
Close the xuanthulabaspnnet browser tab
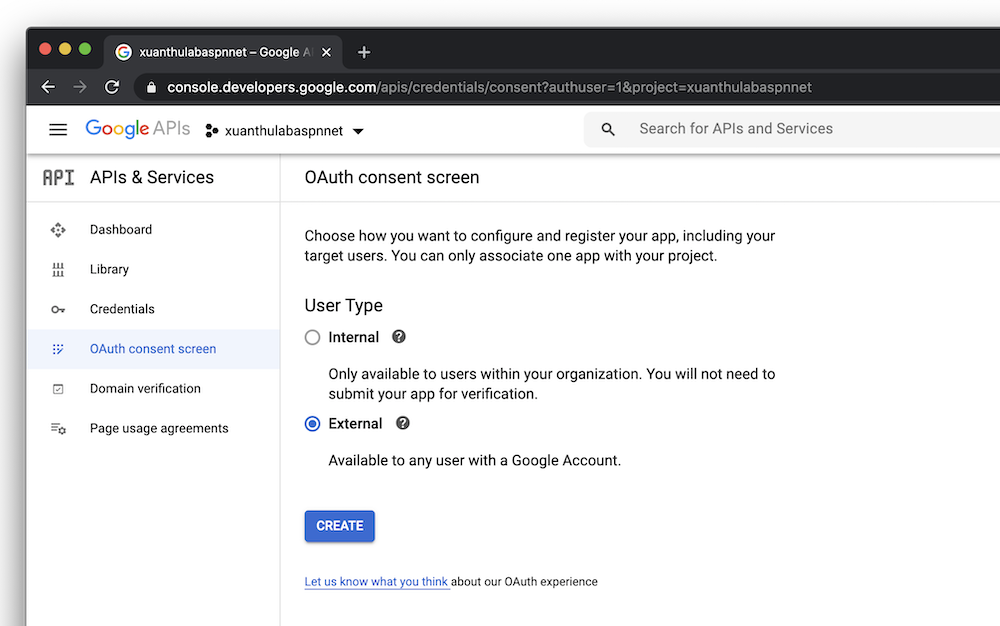tap(327, 52)
